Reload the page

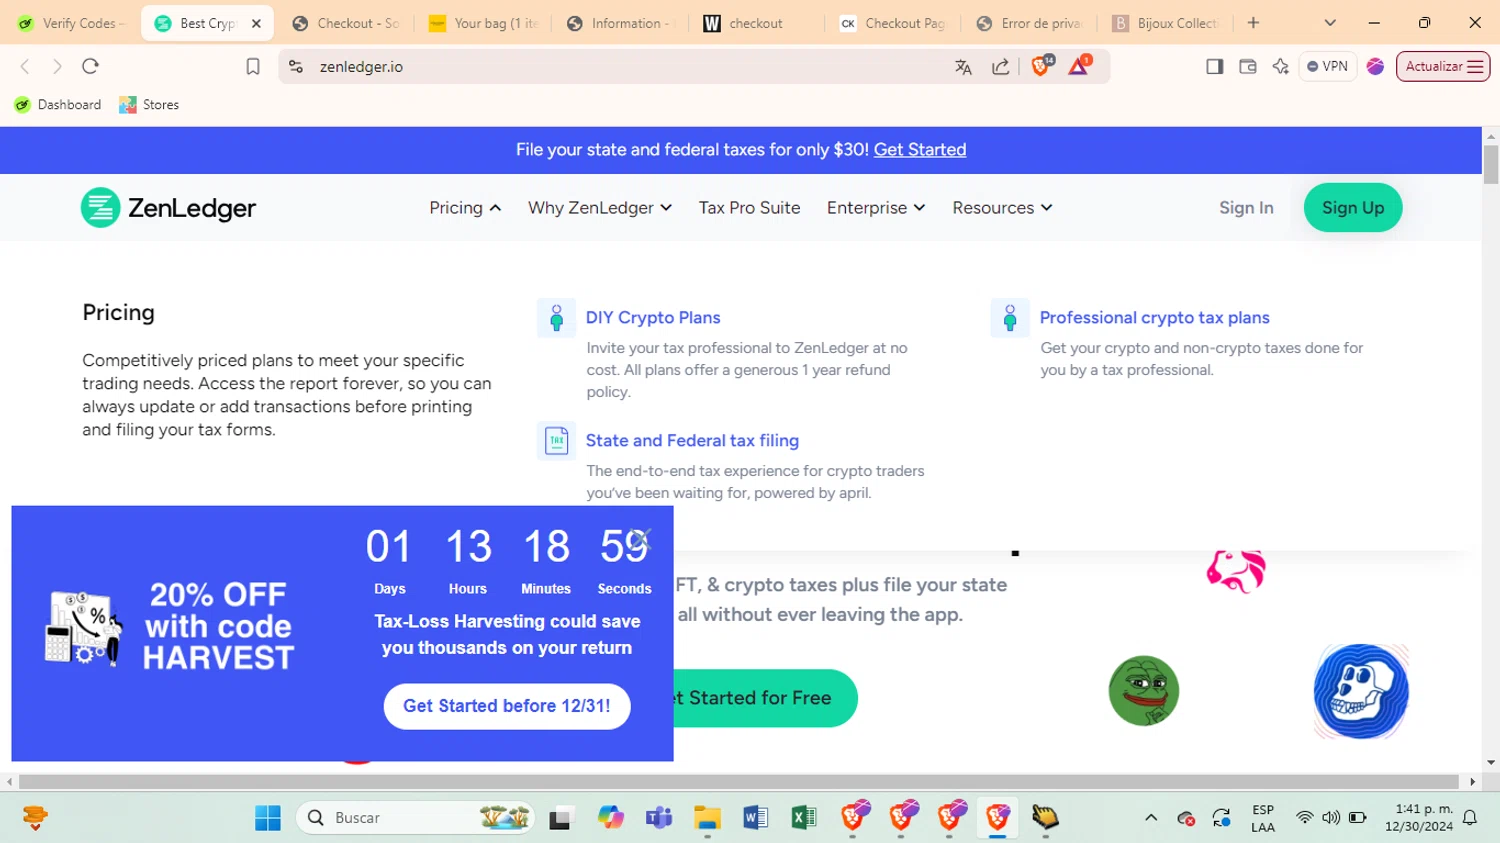(90, 66)
